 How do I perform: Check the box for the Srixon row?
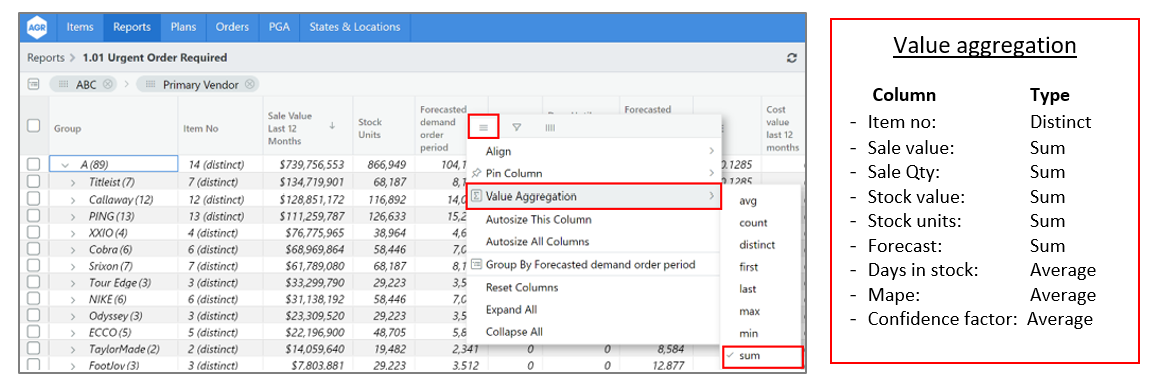click(33, 266)
